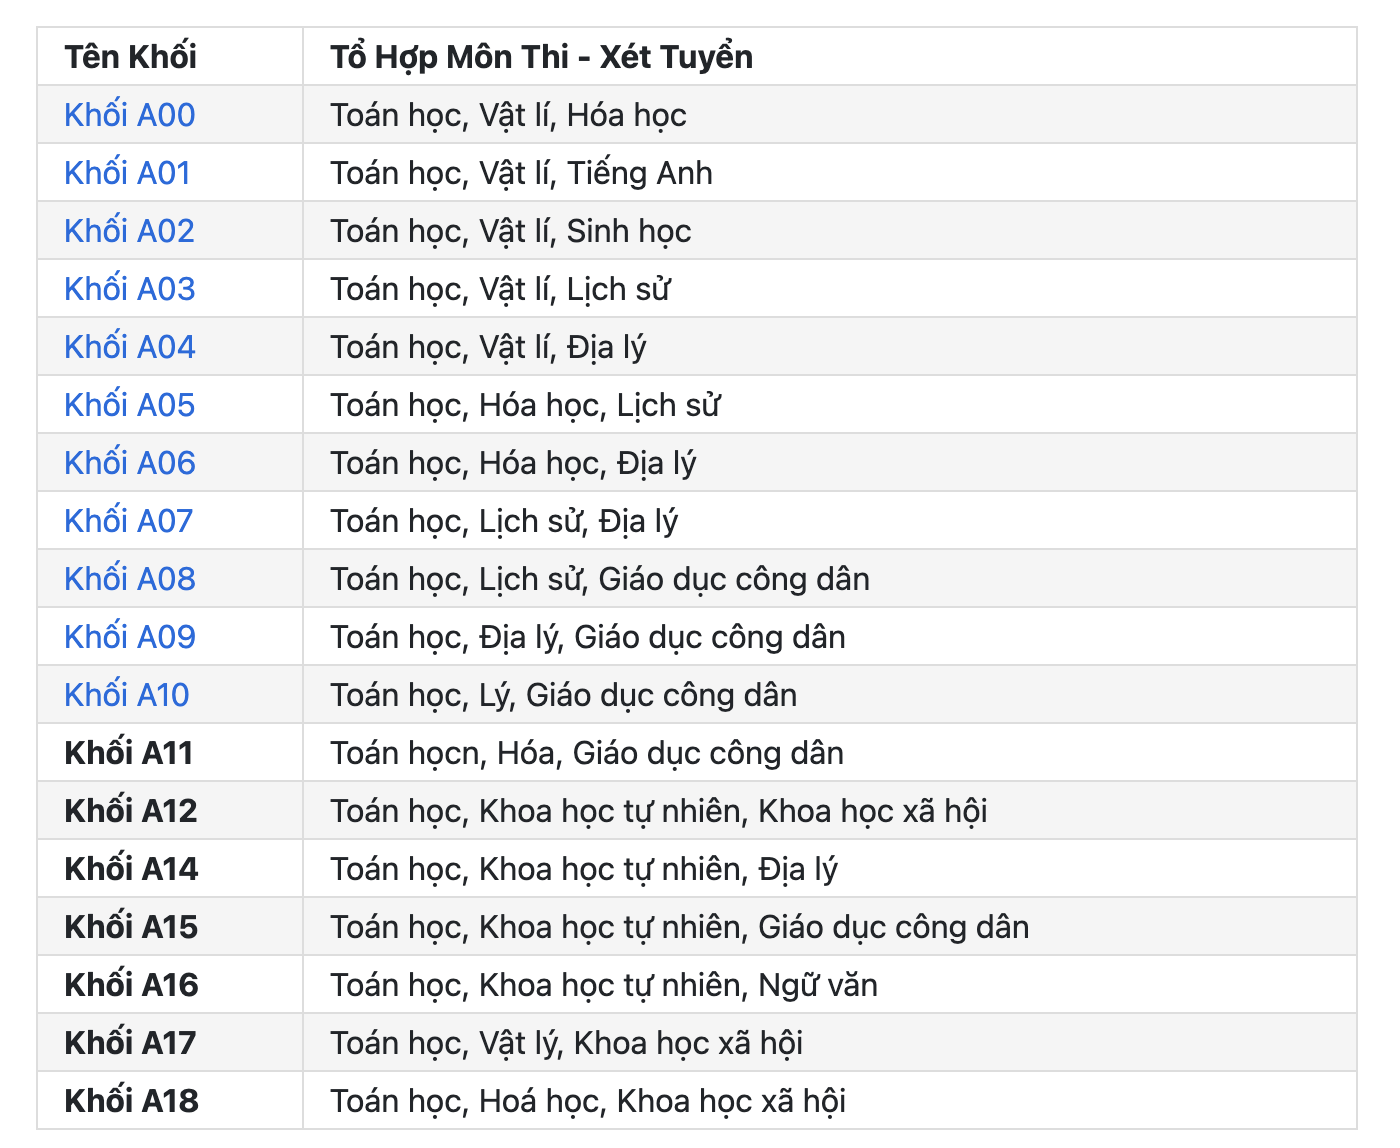The width and height of the screenshot is (1400, 1148).
Task: Click the Khối A02 hyperlink
Action: coord(129,231)
